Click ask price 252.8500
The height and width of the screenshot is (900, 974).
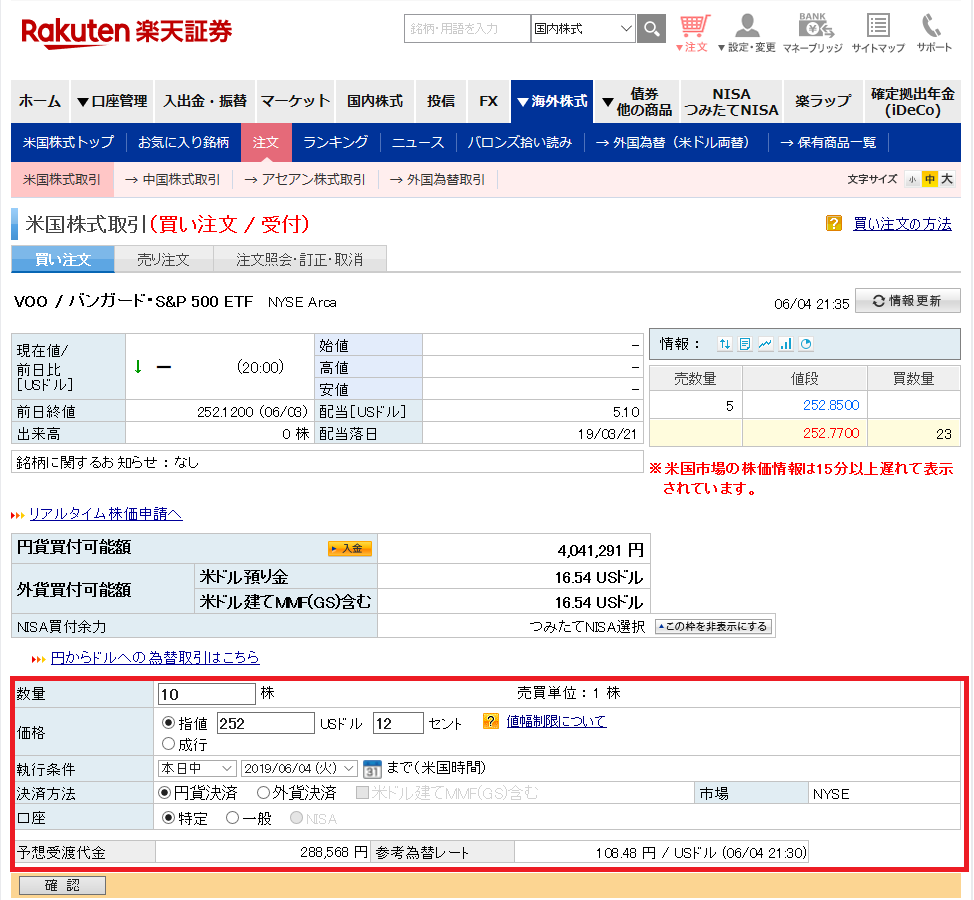coord(831,405)
